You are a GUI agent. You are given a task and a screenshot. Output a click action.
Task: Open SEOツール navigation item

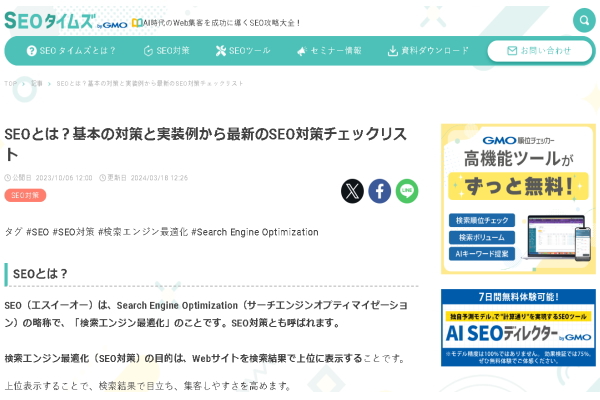[x=243, y=51]
